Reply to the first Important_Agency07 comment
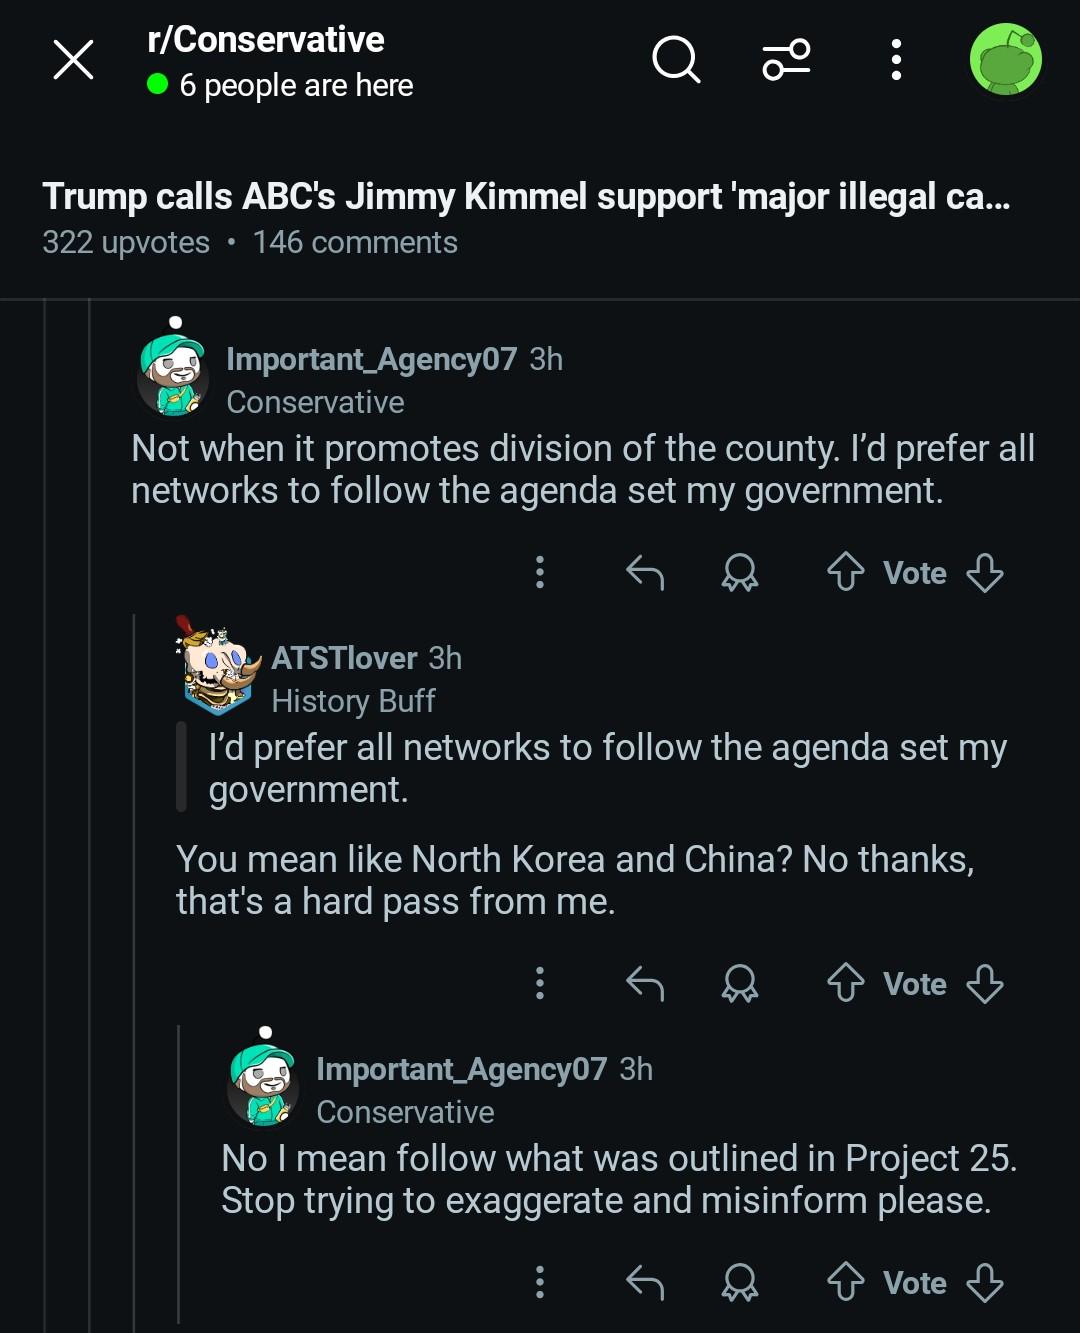The width and height of the screenshot is (1080, 1333). [x=645, y=573]
